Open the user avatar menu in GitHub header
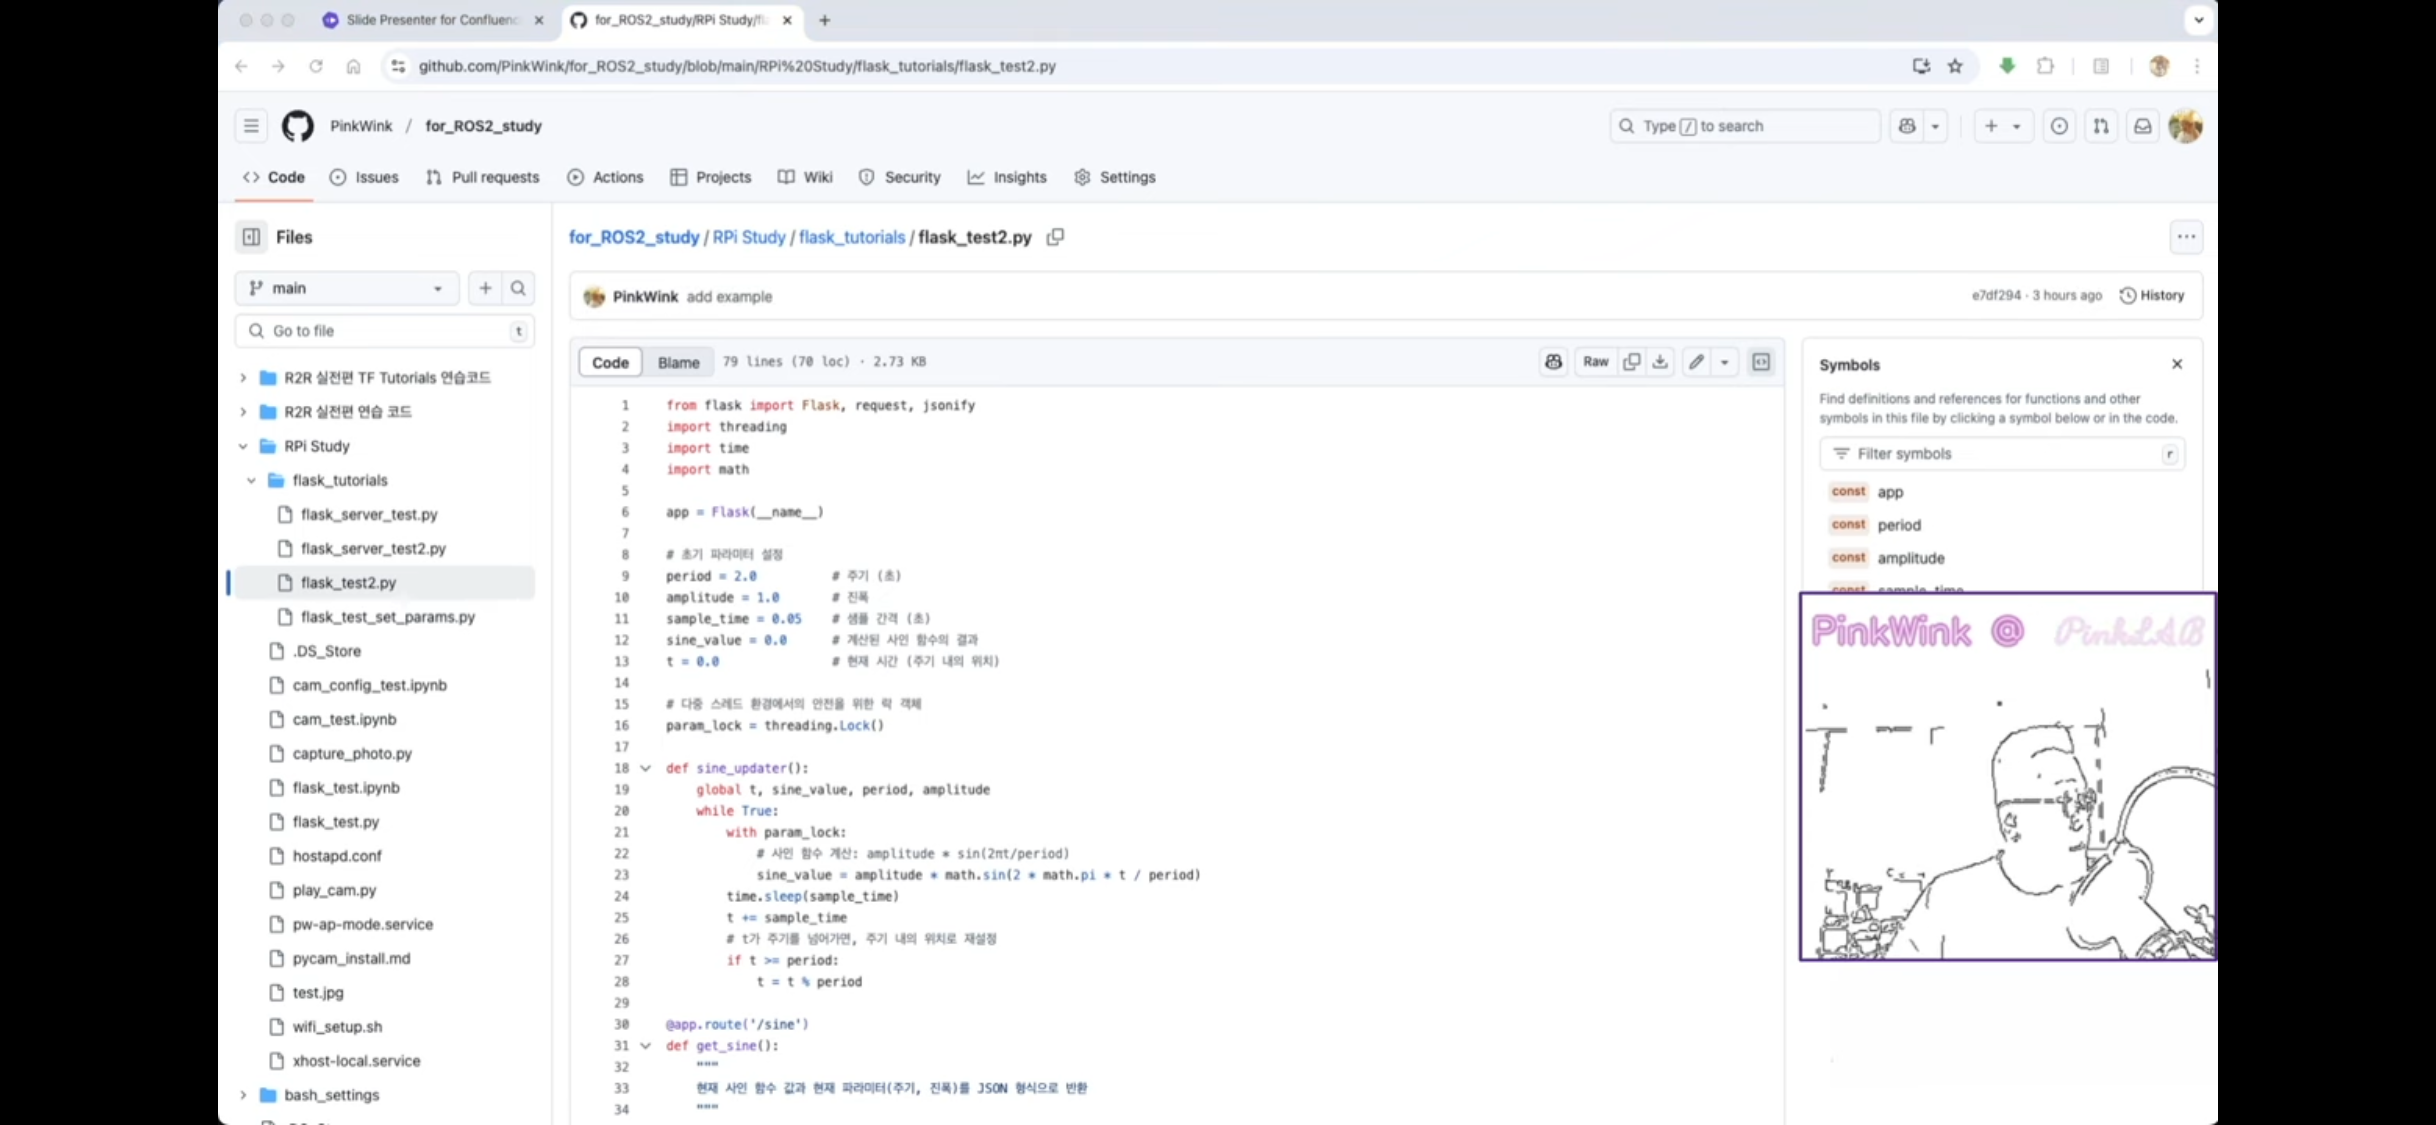 [2186, 126]
